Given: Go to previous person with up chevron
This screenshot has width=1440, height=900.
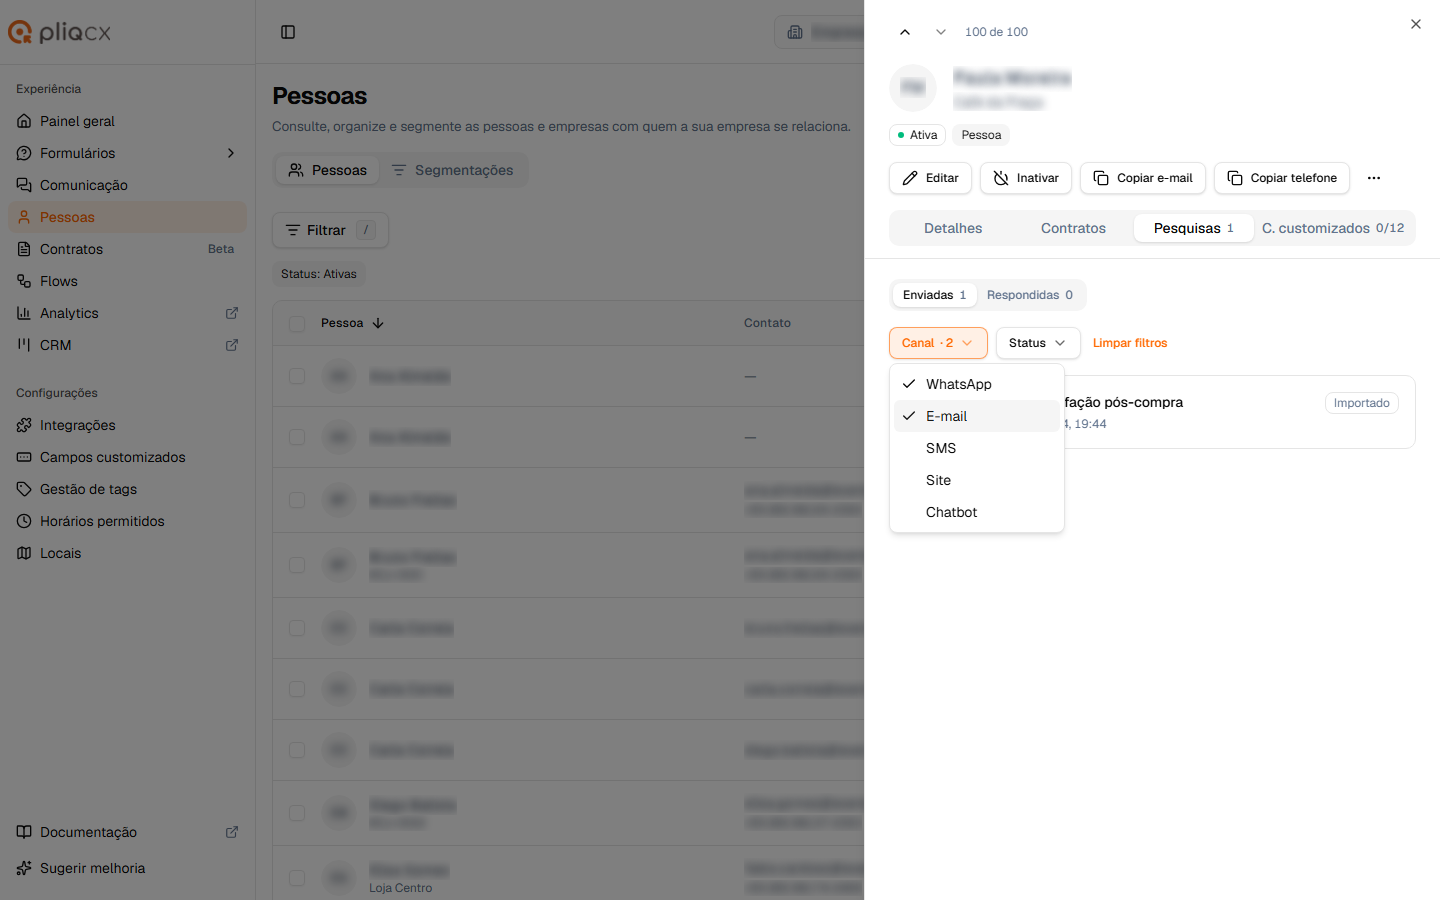Looking at the screenshot, I should pos(905,32).
